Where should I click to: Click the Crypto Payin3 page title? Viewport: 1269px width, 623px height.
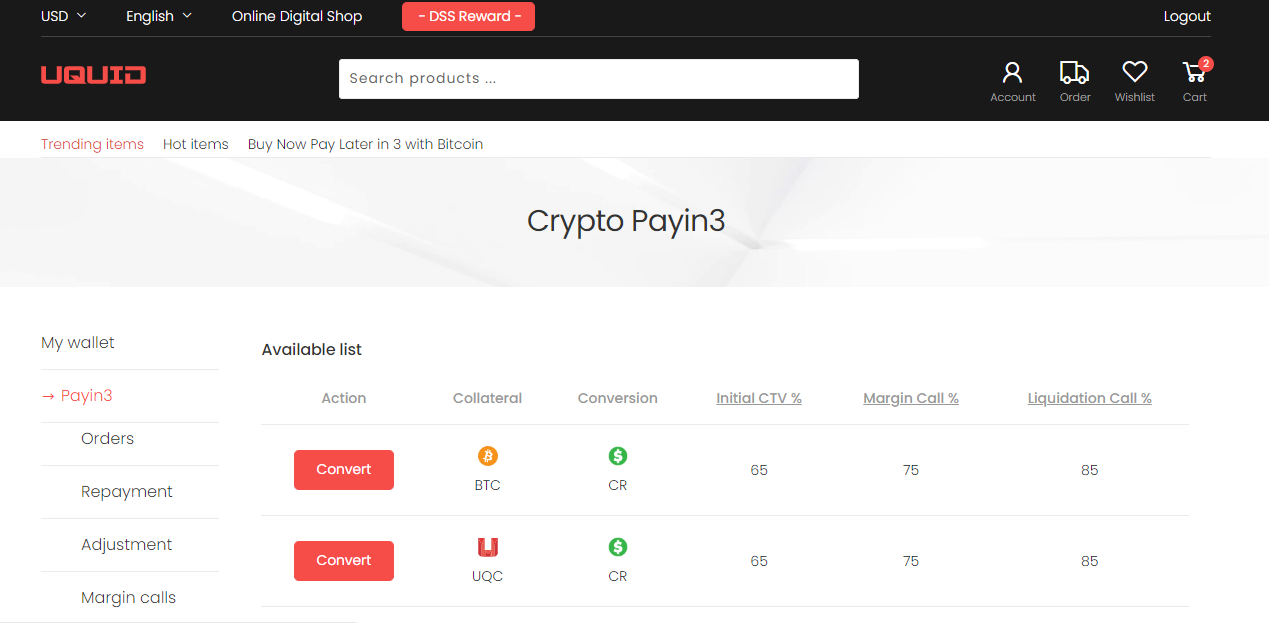point(626,221)
